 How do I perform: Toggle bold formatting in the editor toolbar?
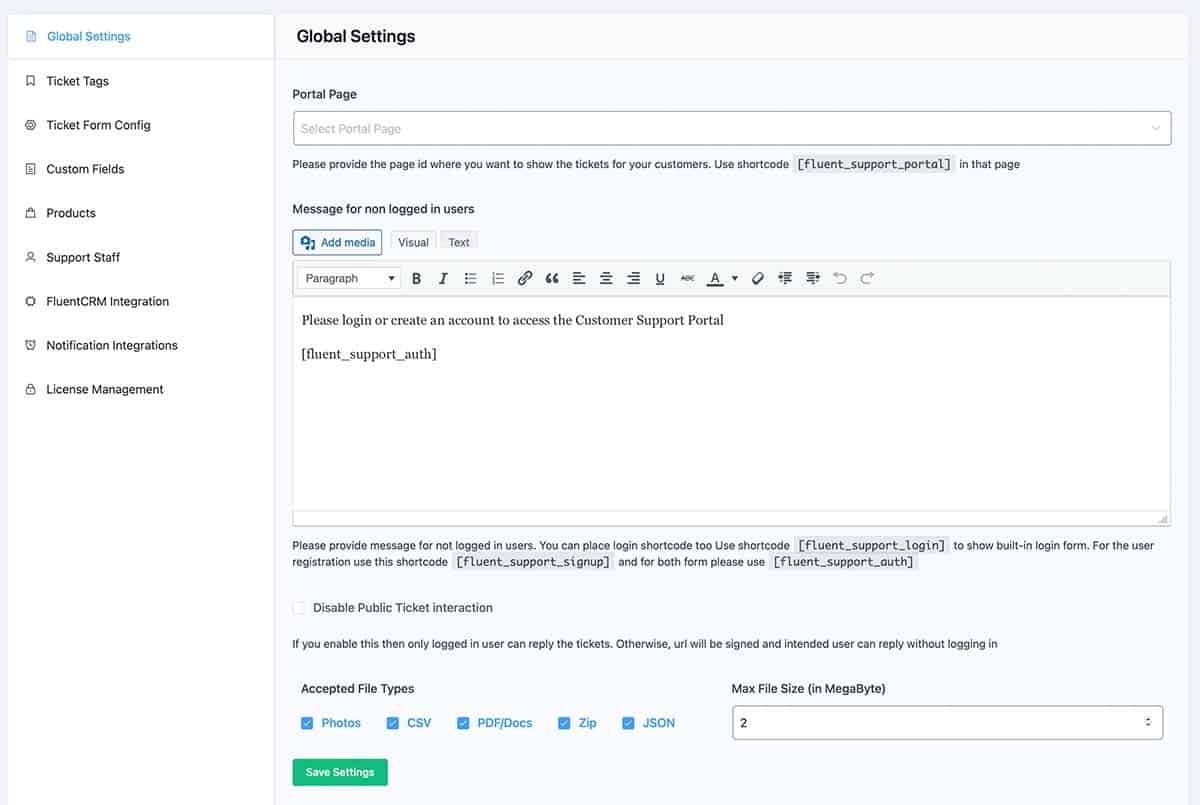tap(417, 279)
